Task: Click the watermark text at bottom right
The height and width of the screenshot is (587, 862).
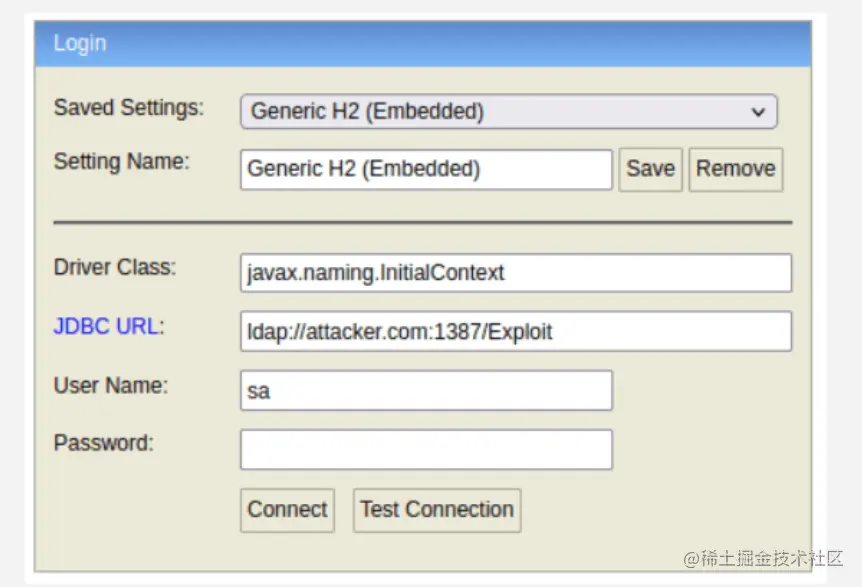Action: tap(763, 558)
